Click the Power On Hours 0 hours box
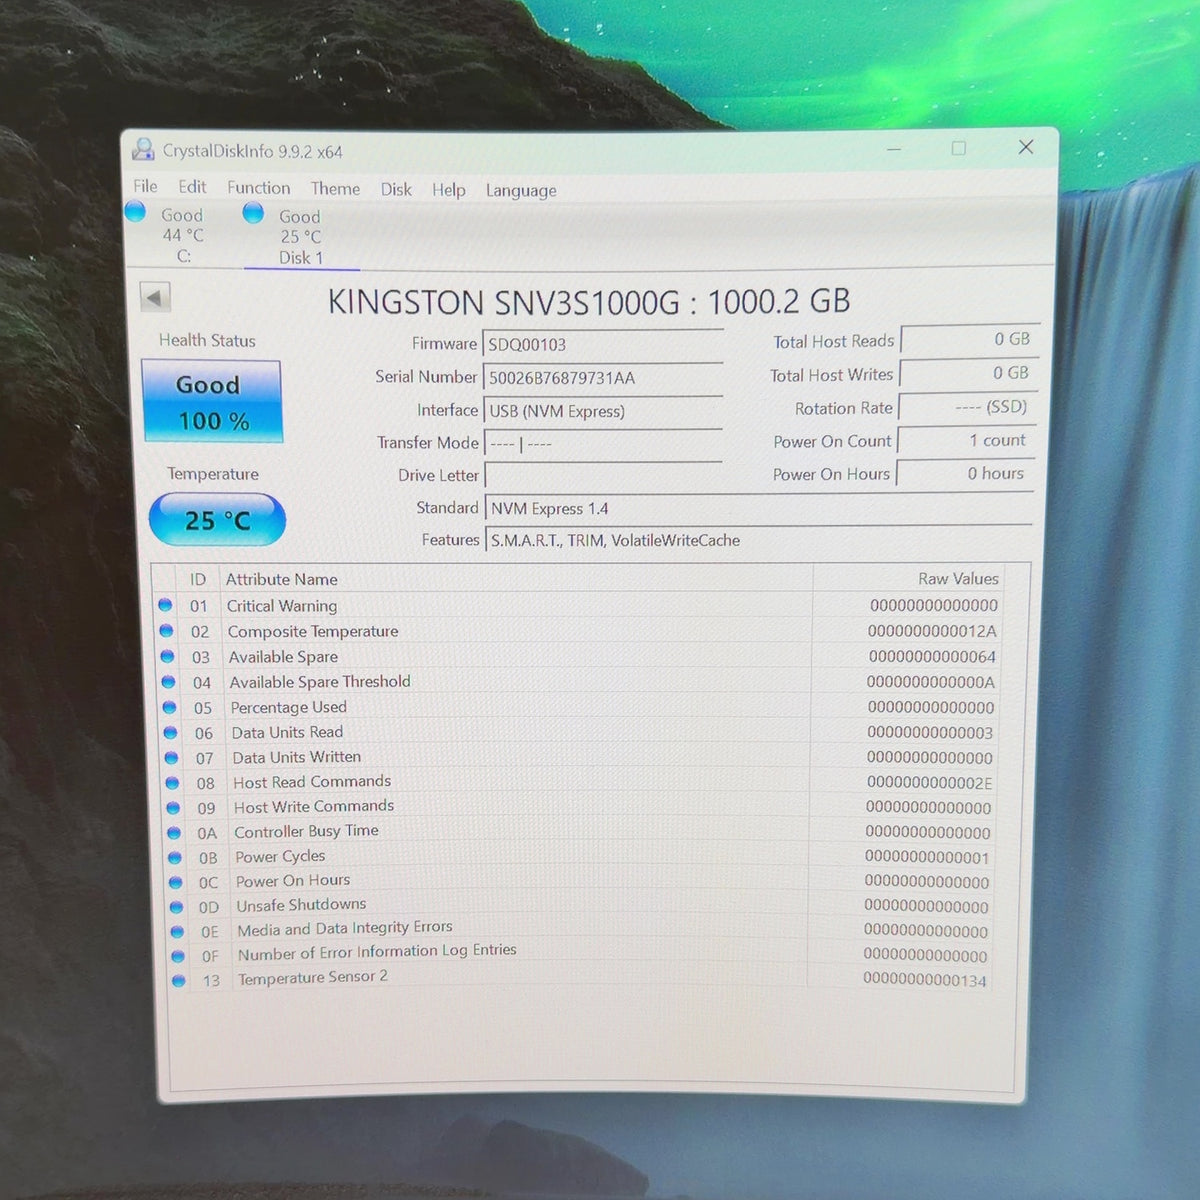 [965, 473]
